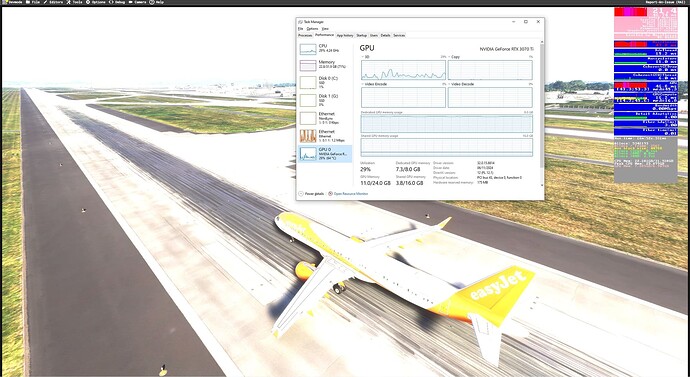Open the left Video Encode engine dropdown
Viewport: 690px width, 377px height.
[x=363, y=84]
